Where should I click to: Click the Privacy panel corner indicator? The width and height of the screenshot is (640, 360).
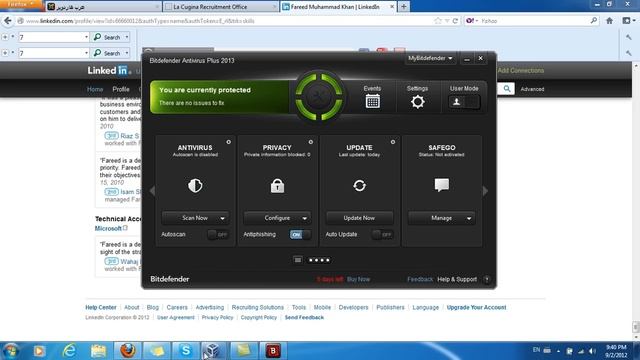(x=311, y=142)
